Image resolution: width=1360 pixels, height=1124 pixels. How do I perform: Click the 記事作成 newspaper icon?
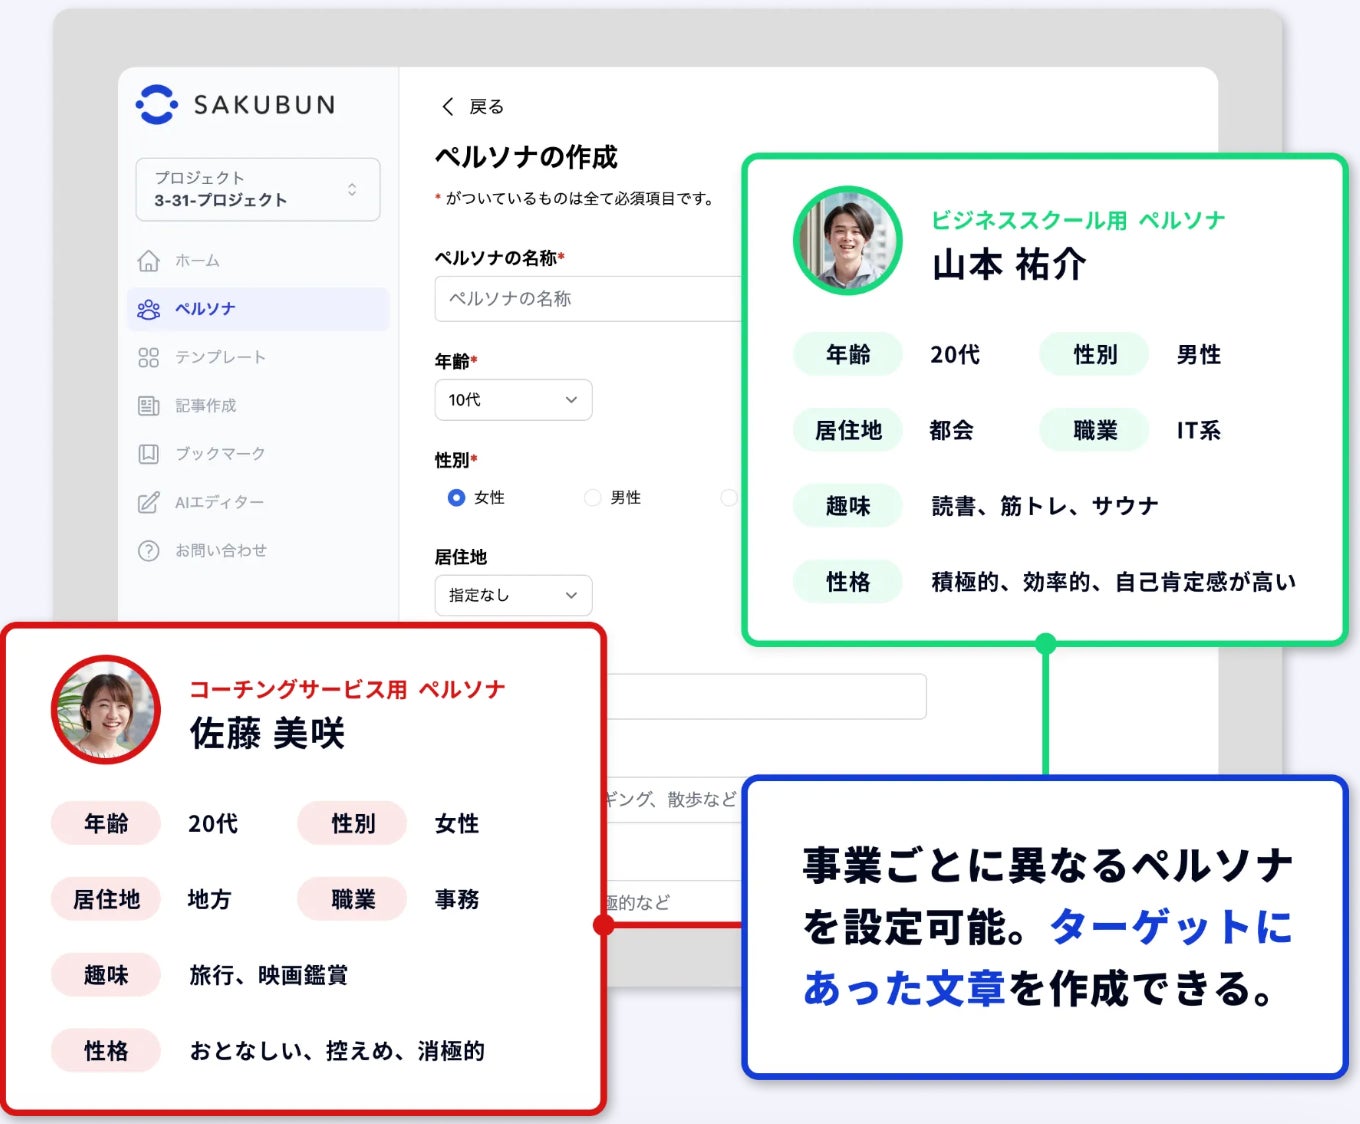pyautogui.click(x=148, y=405)
